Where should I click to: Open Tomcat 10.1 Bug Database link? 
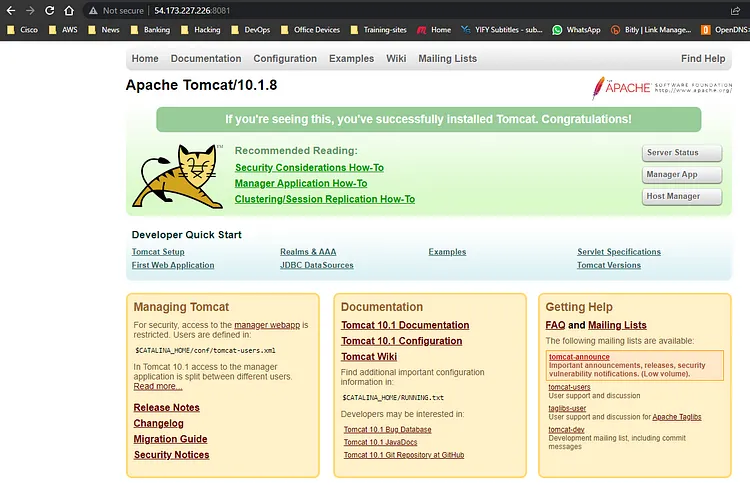click(x=387, y=430)
